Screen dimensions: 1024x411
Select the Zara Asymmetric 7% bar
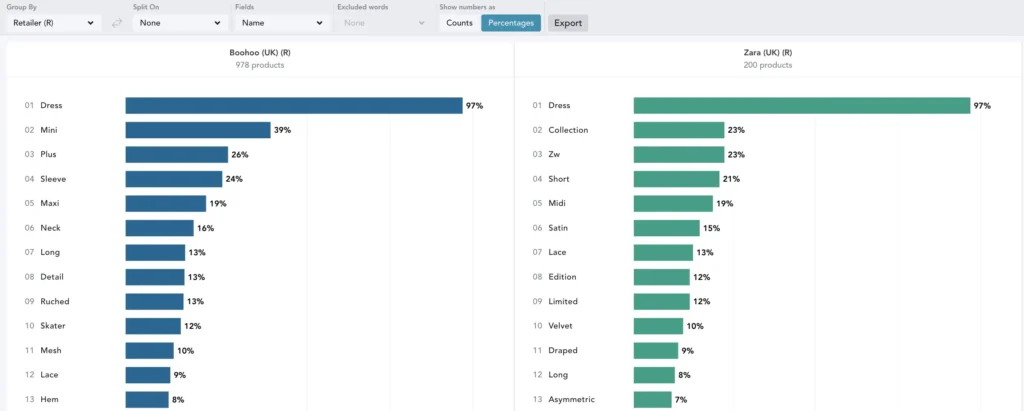coord(652,400)
